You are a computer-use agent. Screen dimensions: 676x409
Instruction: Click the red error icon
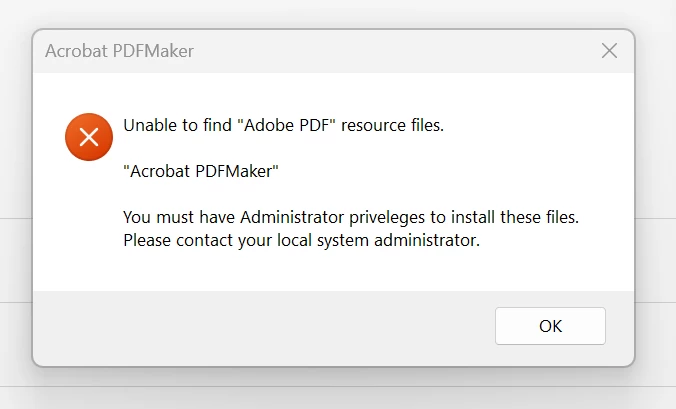[88, 137]
